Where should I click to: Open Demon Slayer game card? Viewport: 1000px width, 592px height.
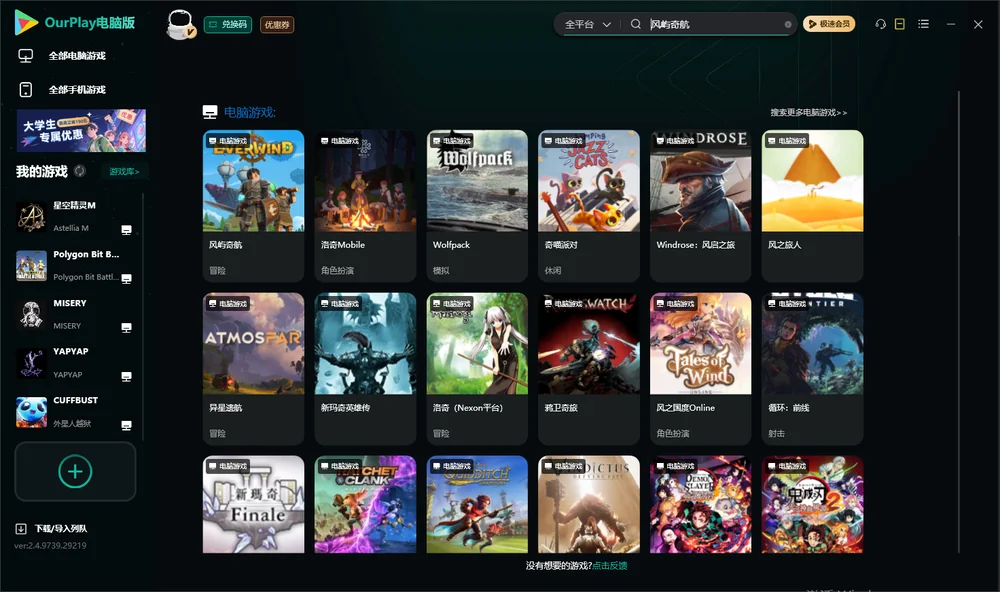[x=700, y=504]
